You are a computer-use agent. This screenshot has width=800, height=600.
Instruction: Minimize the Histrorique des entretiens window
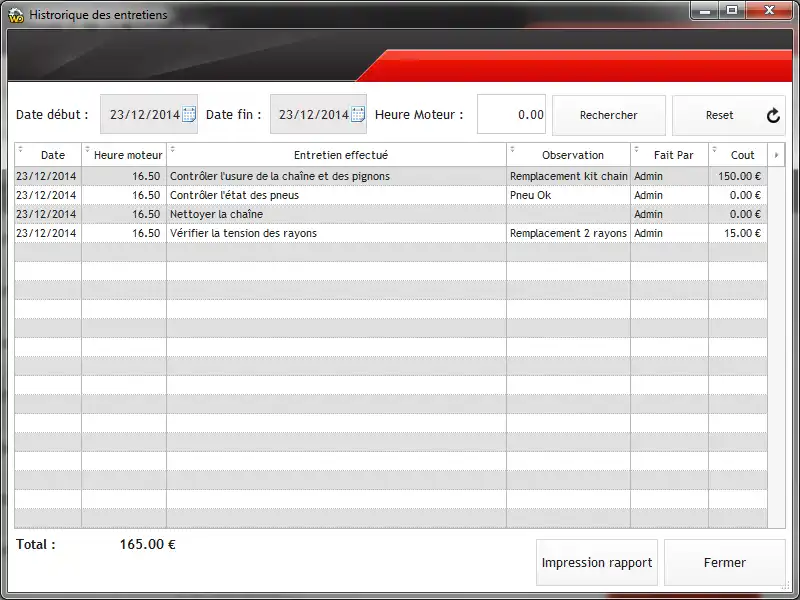pos(706,10)
